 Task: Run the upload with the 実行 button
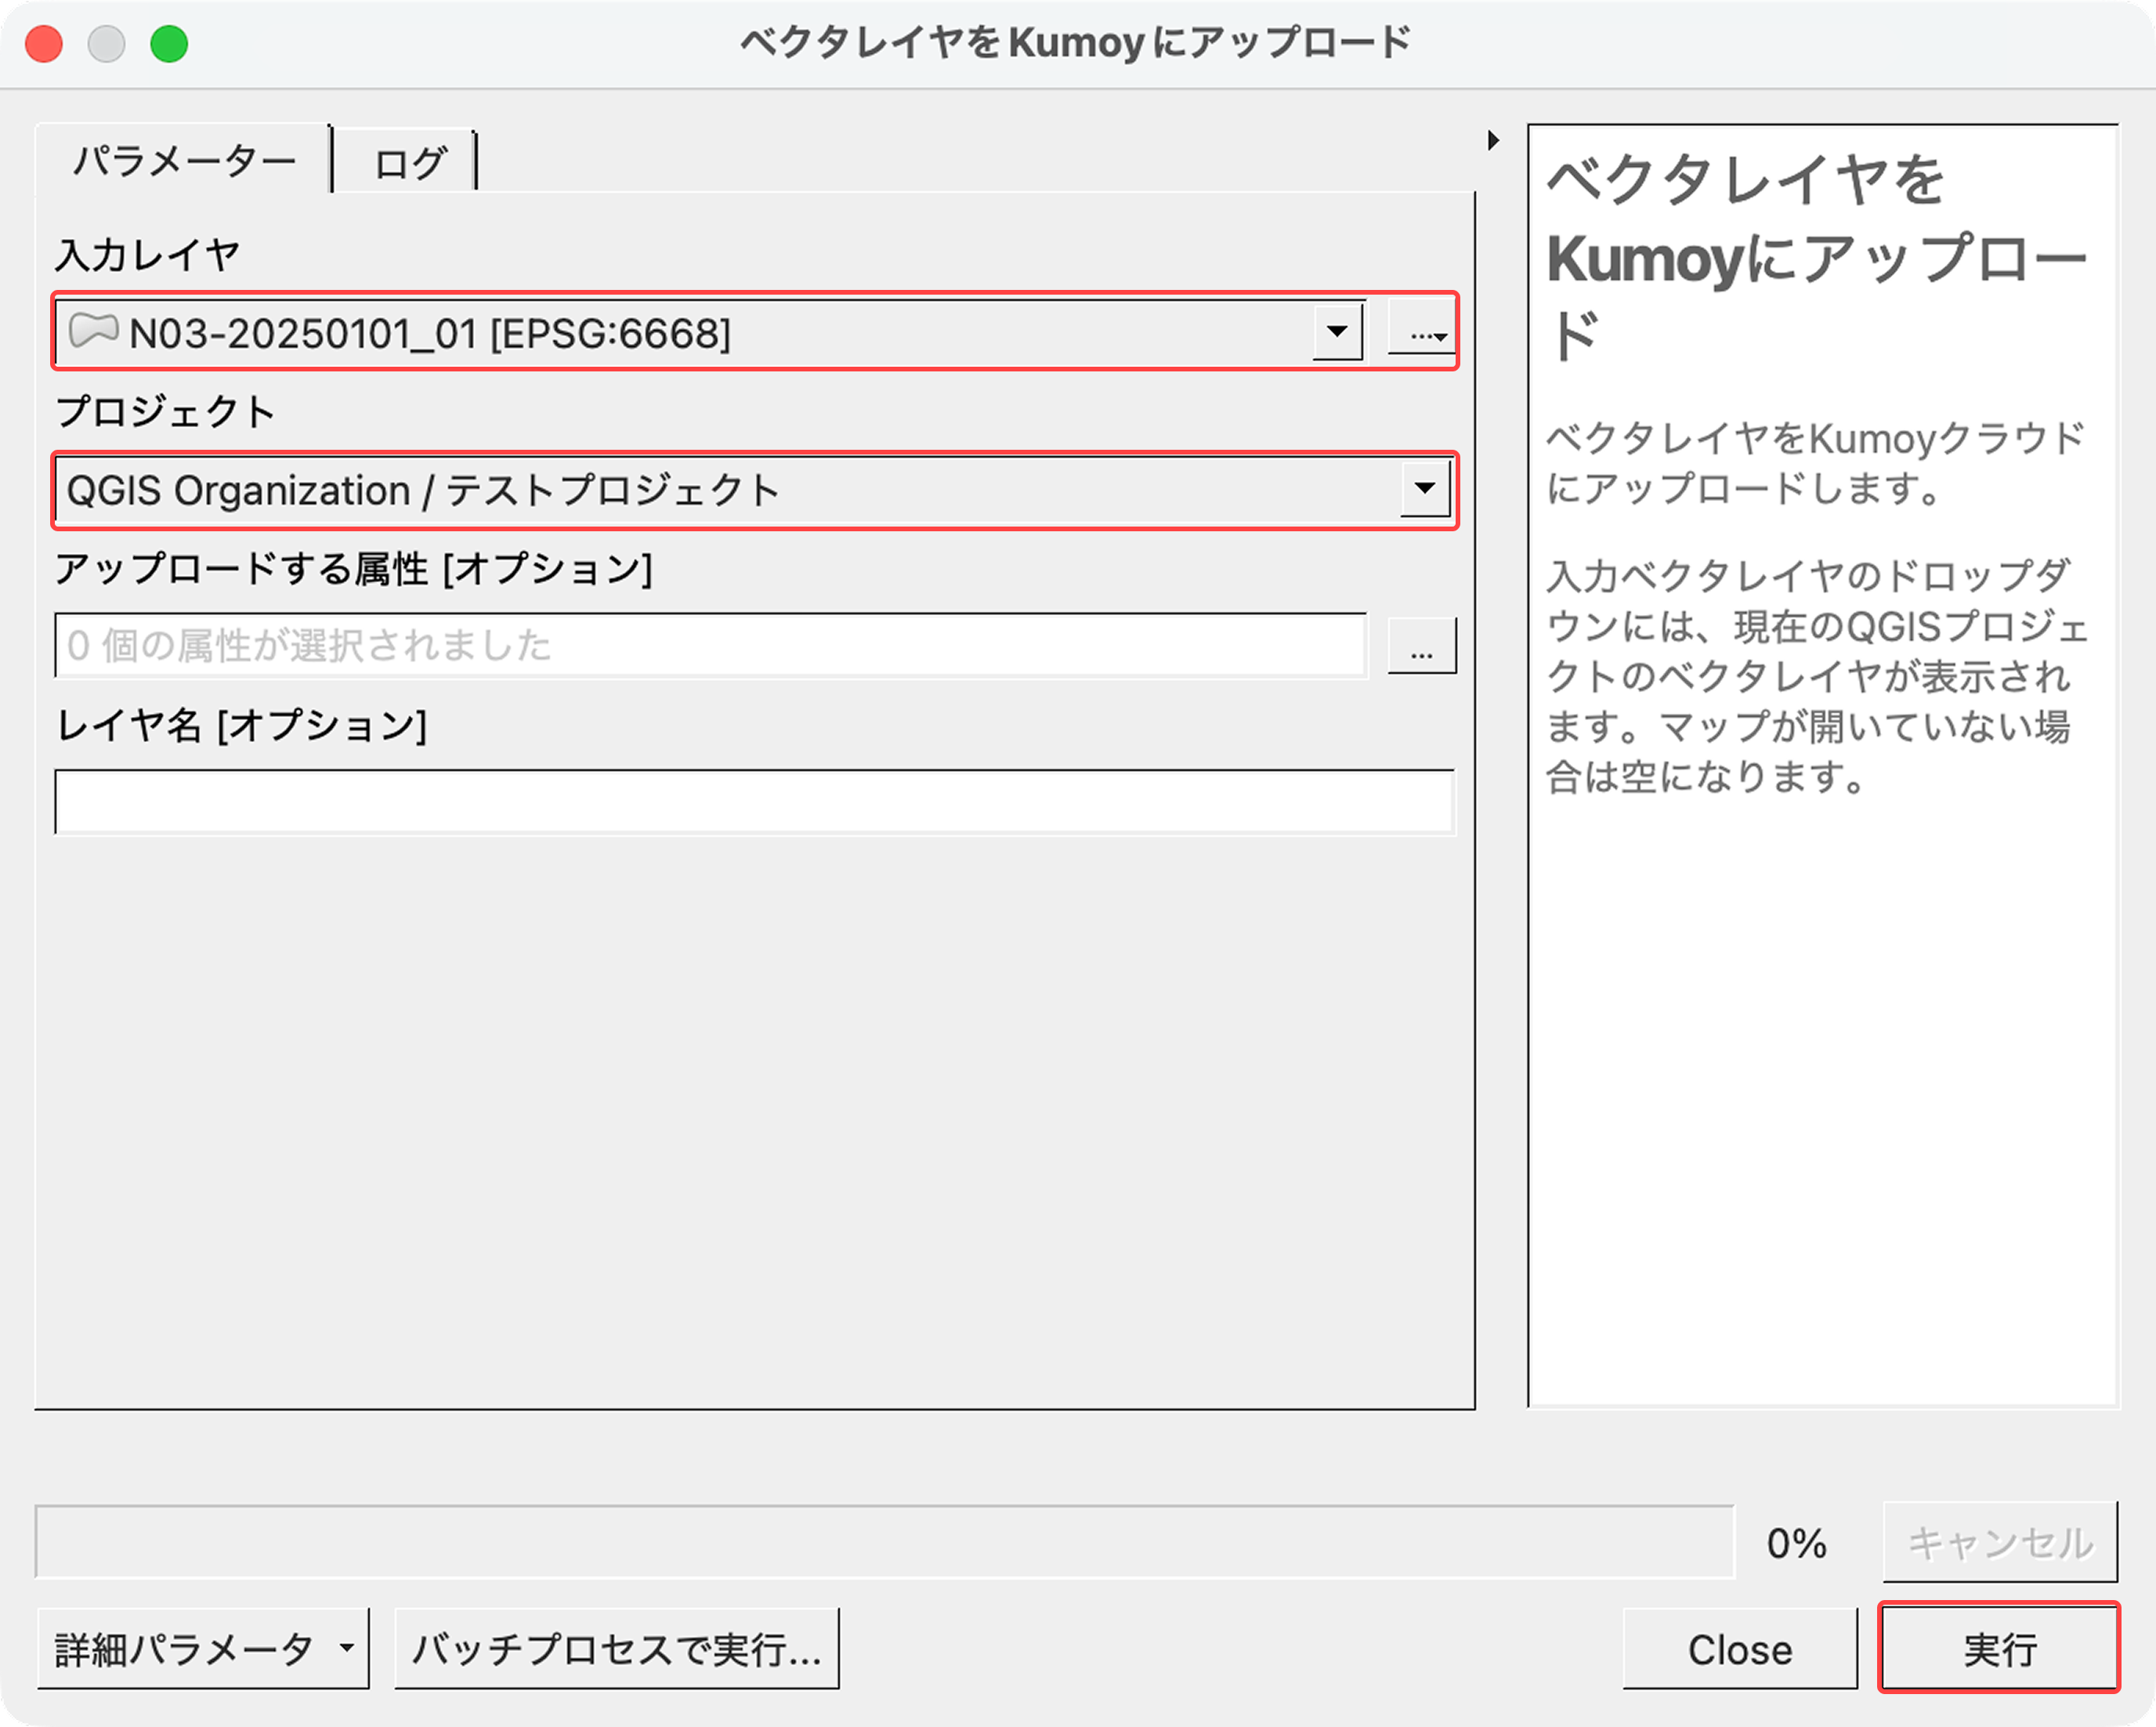click(1999, 1648)
